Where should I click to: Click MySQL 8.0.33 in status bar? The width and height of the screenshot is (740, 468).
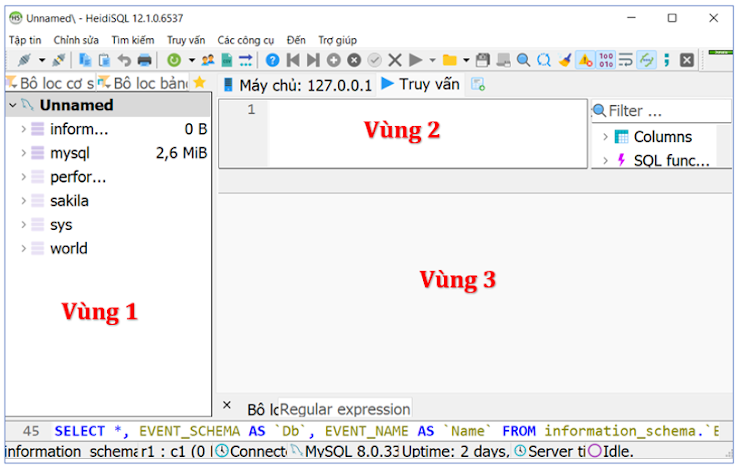coord(345,451)
